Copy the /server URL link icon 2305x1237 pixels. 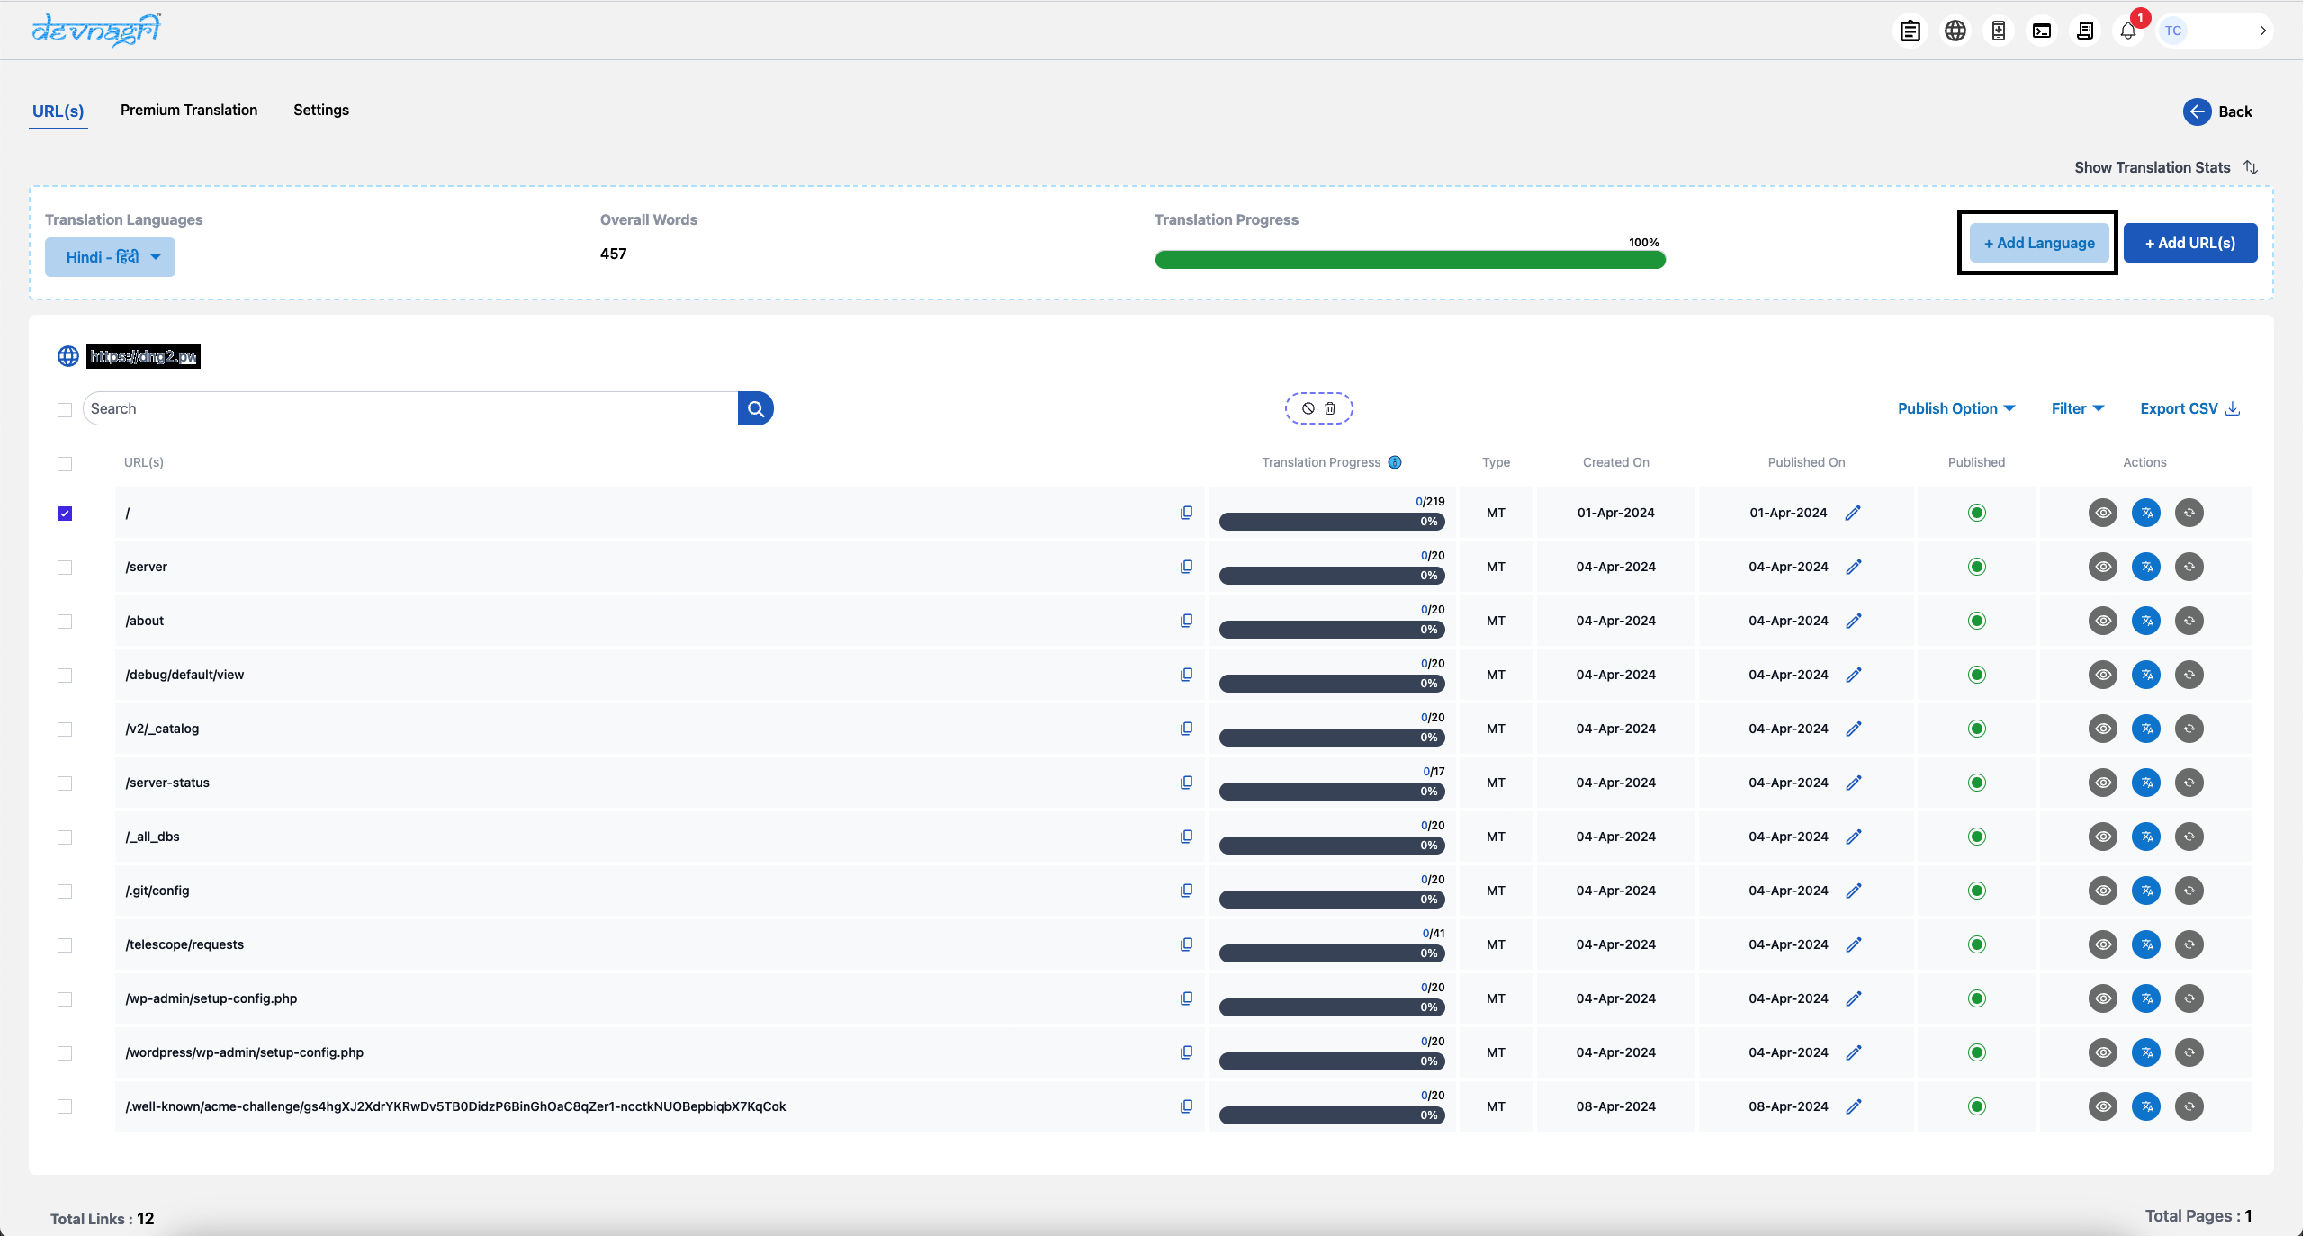[1187, 567]
